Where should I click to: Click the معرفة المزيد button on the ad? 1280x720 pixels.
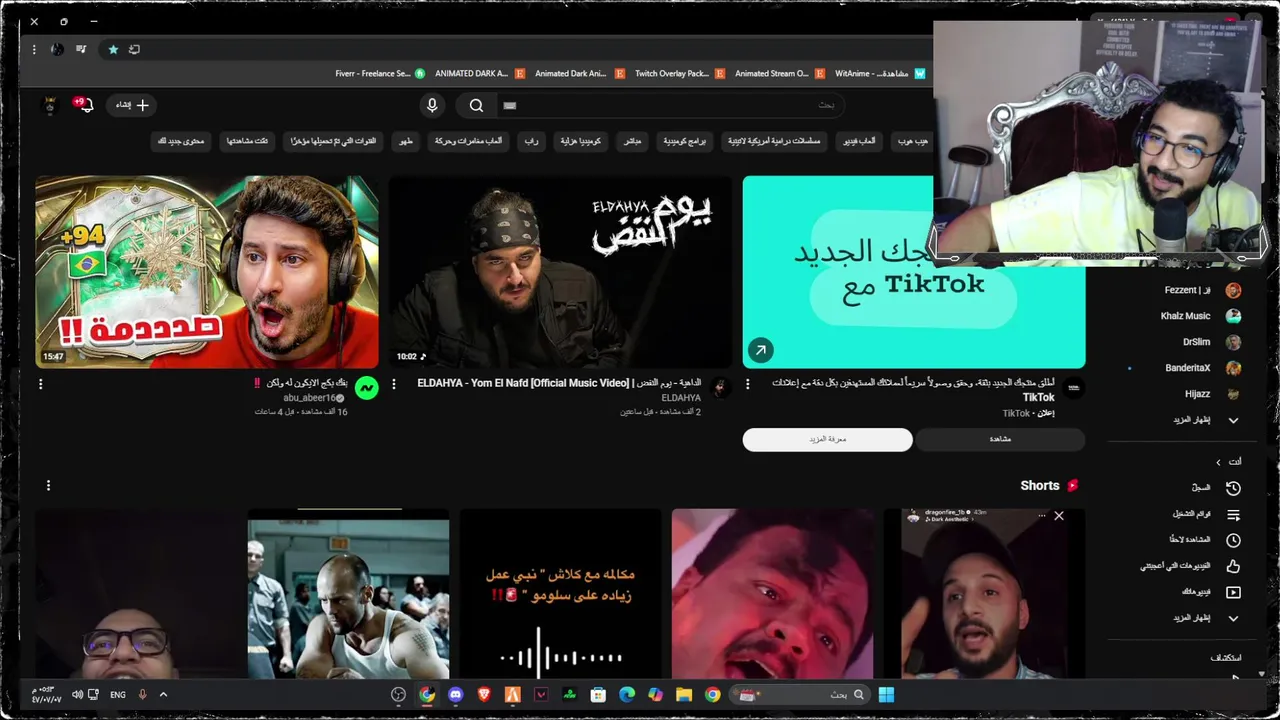click(x=827, y=439)
